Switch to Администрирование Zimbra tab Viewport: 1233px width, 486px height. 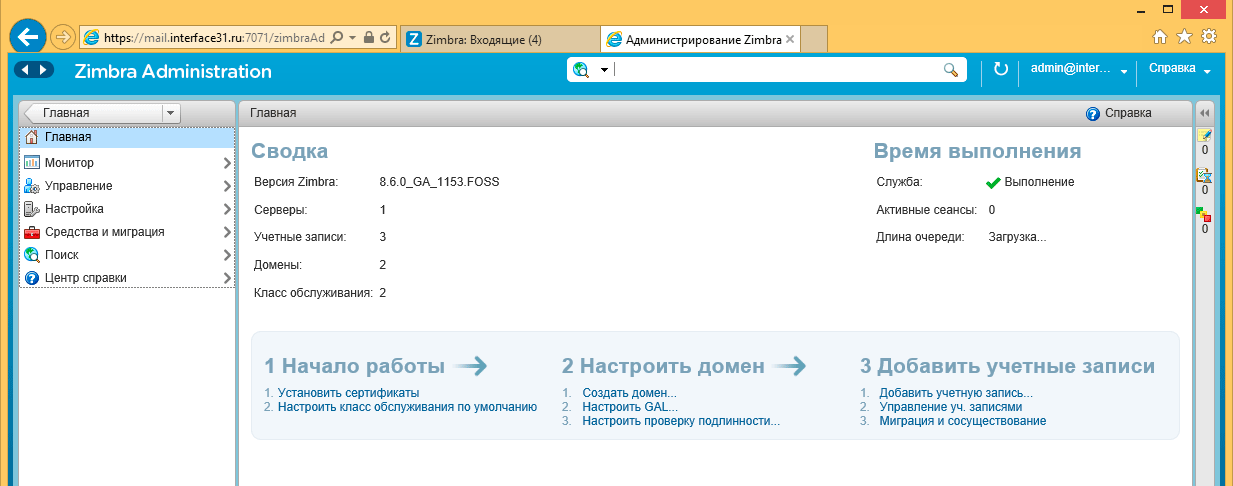(700, 39)
